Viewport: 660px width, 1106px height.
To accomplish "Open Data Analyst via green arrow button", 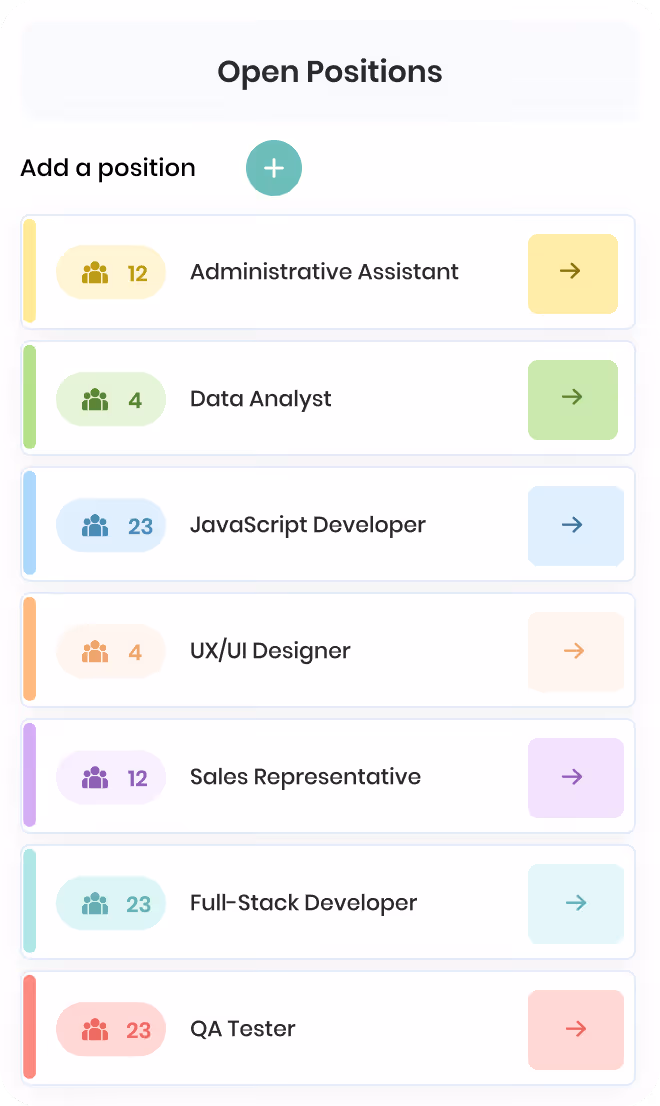I will [573, 400].
